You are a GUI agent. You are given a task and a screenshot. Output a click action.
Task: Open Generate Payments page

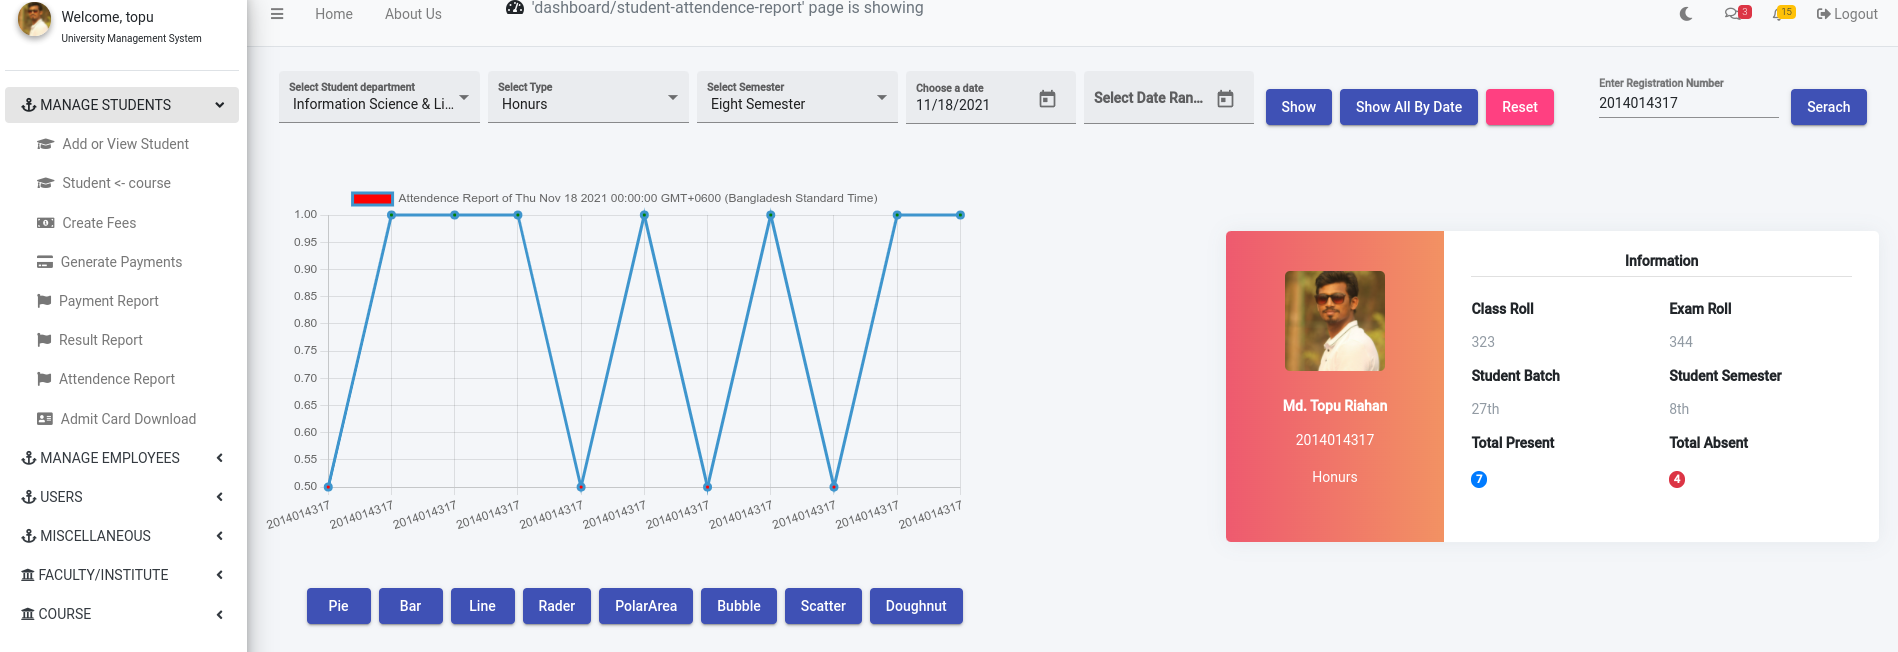(121, 262)
